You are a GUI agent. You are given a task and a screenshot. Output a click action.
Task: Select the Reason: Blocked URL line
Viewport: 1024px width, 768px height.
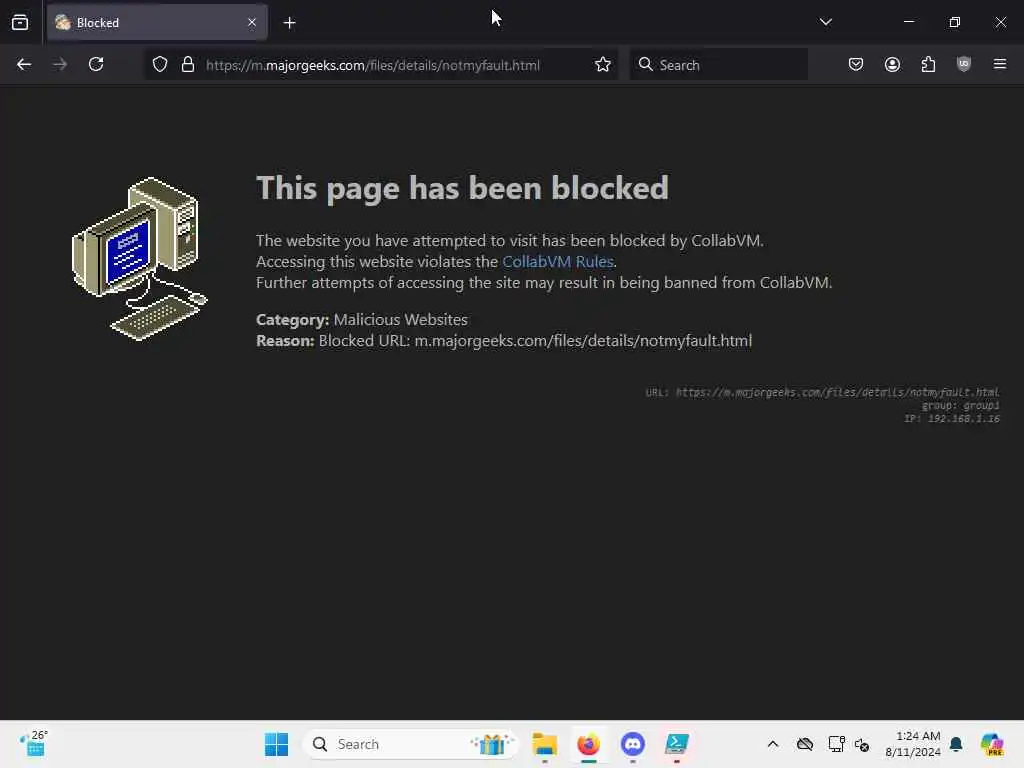point(504,341)
